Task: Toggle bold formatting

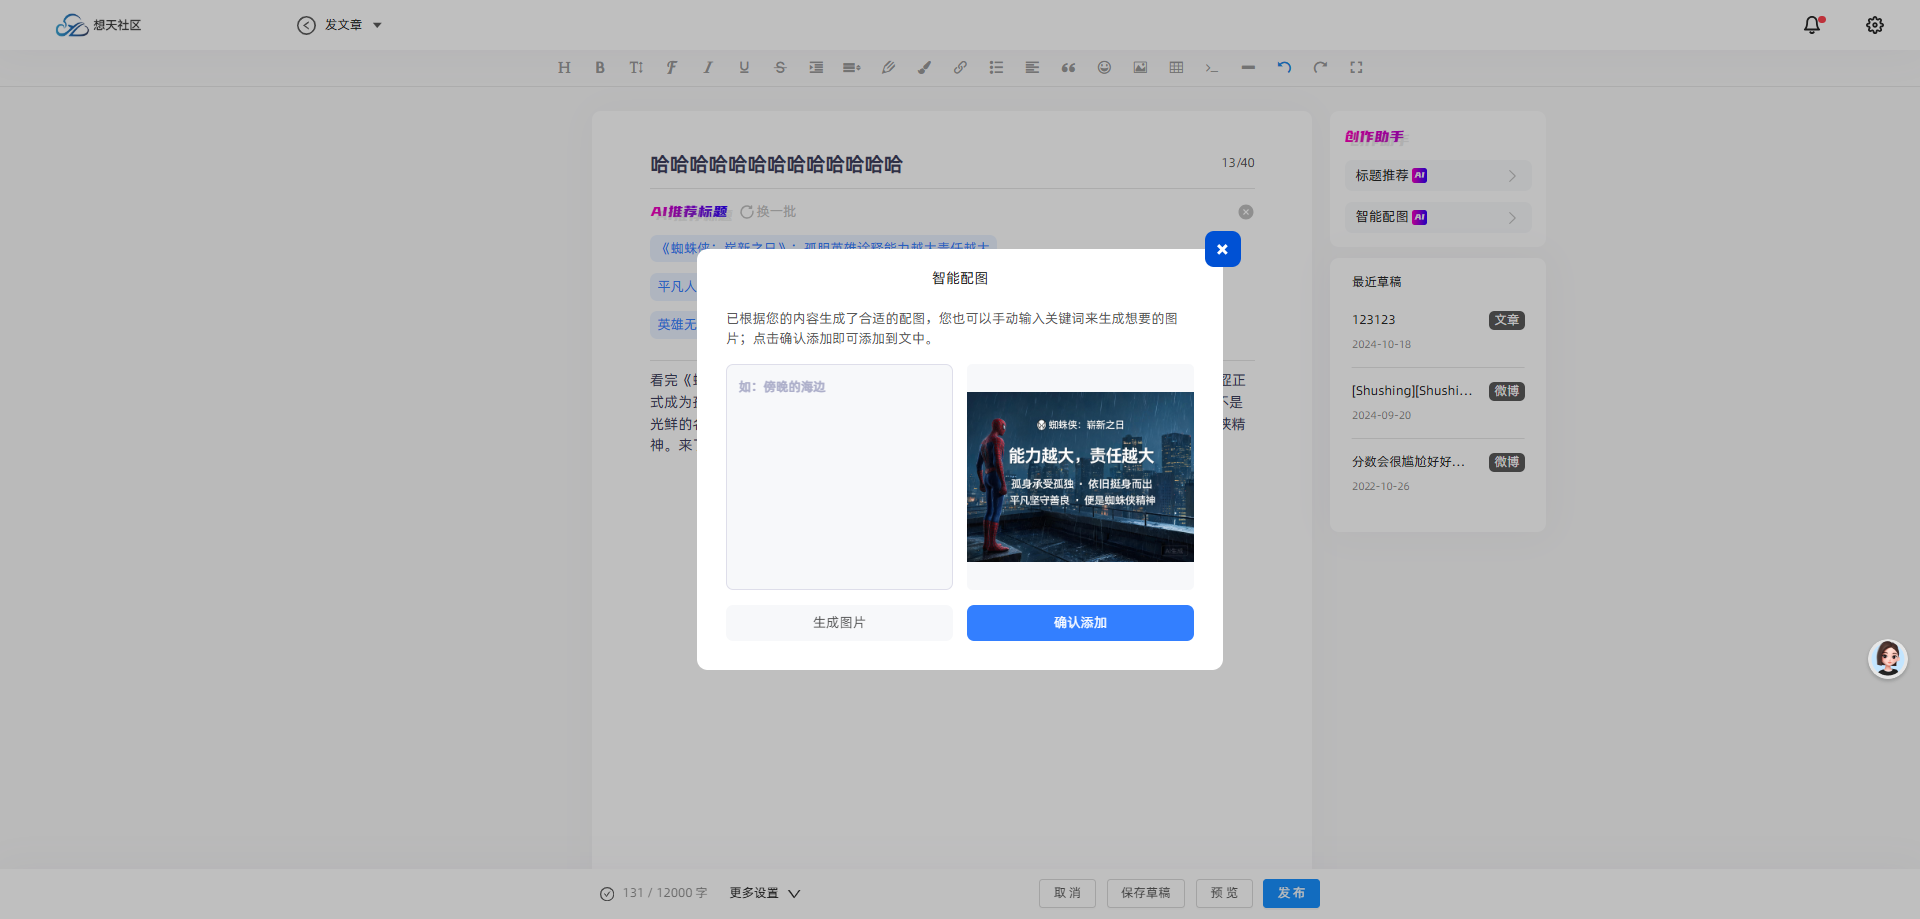Action: [x=600, y=67]
